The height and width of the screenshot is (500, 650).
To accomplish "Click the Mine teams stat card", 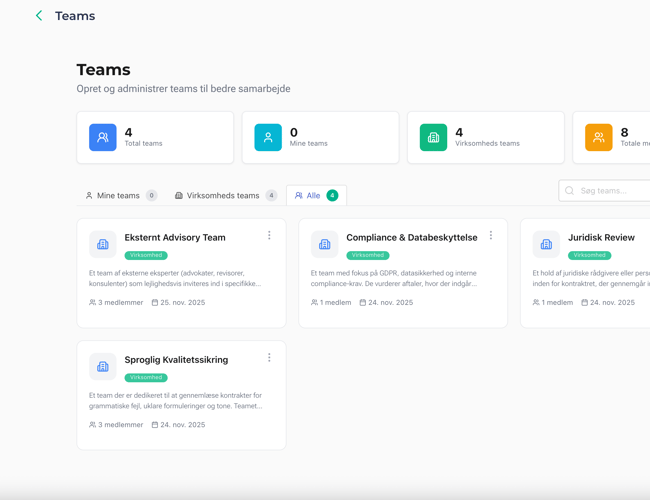I will [x=320, y=137].
